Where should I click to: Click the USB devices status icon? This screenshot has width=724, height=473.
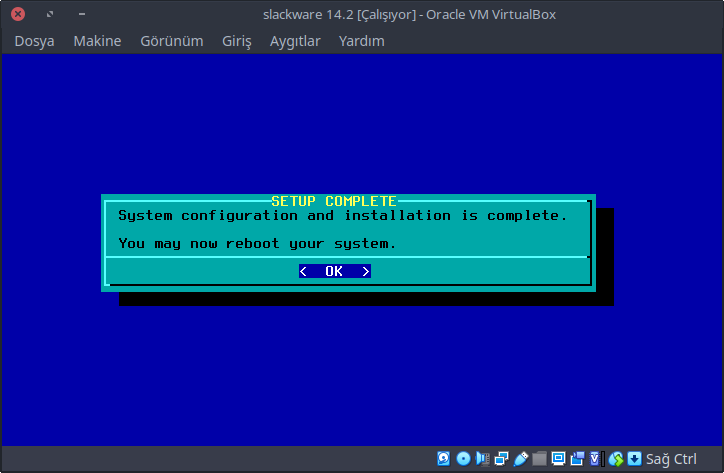(x=520, y=459)
